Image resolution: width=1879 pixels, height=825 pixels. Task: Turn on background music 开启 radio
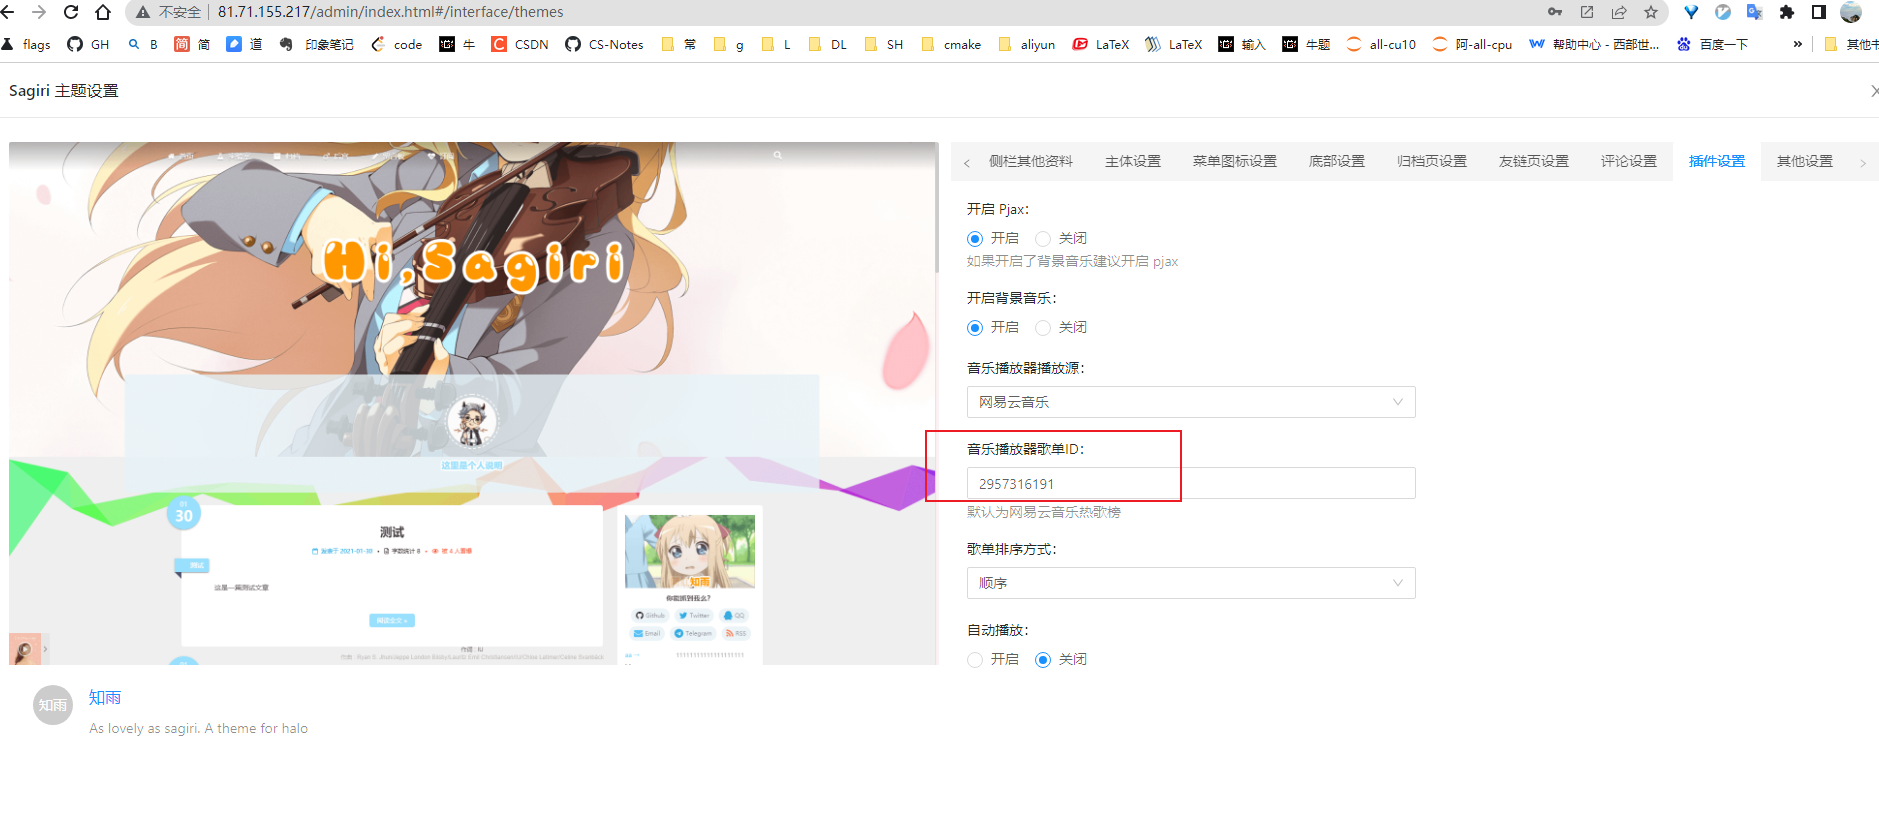(975, 328)
